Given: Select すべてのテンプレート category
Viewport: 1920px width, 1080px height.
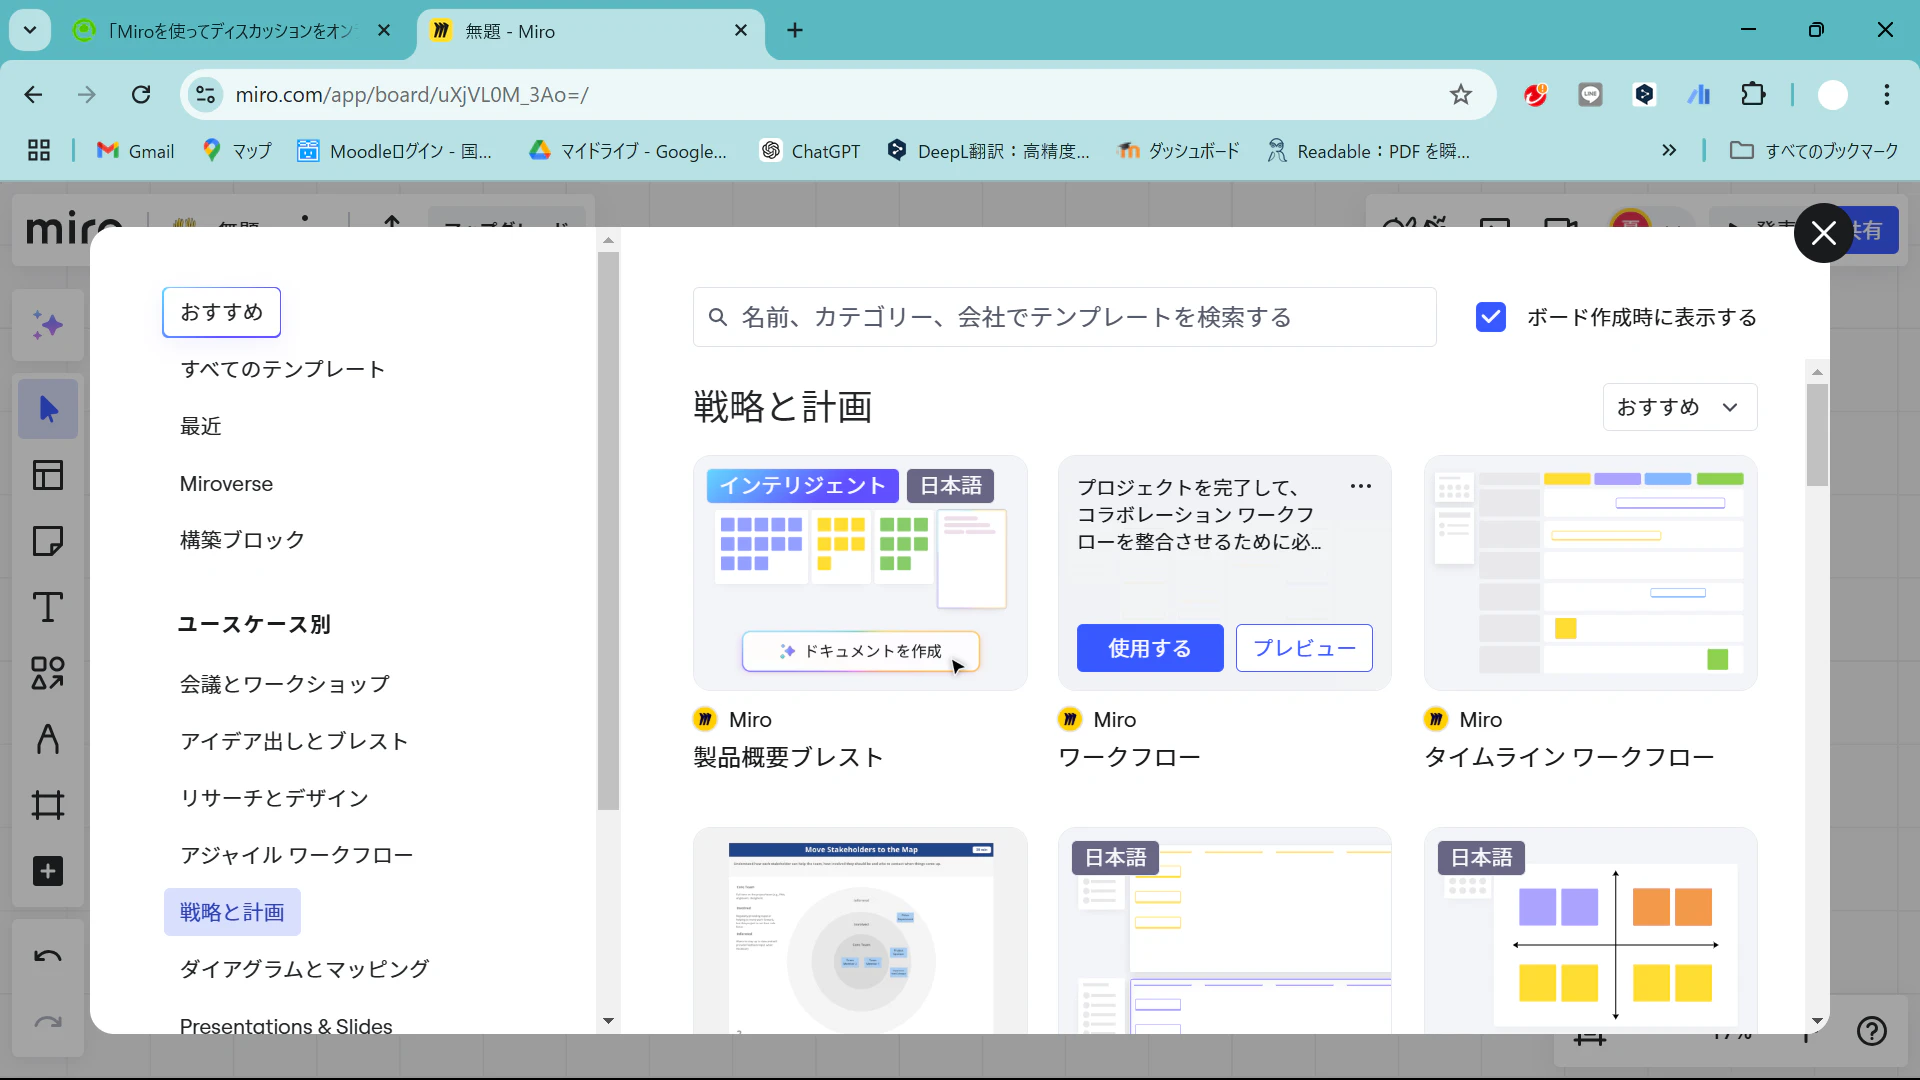Looking at the screenshot, I should click(x=282, y=370).
